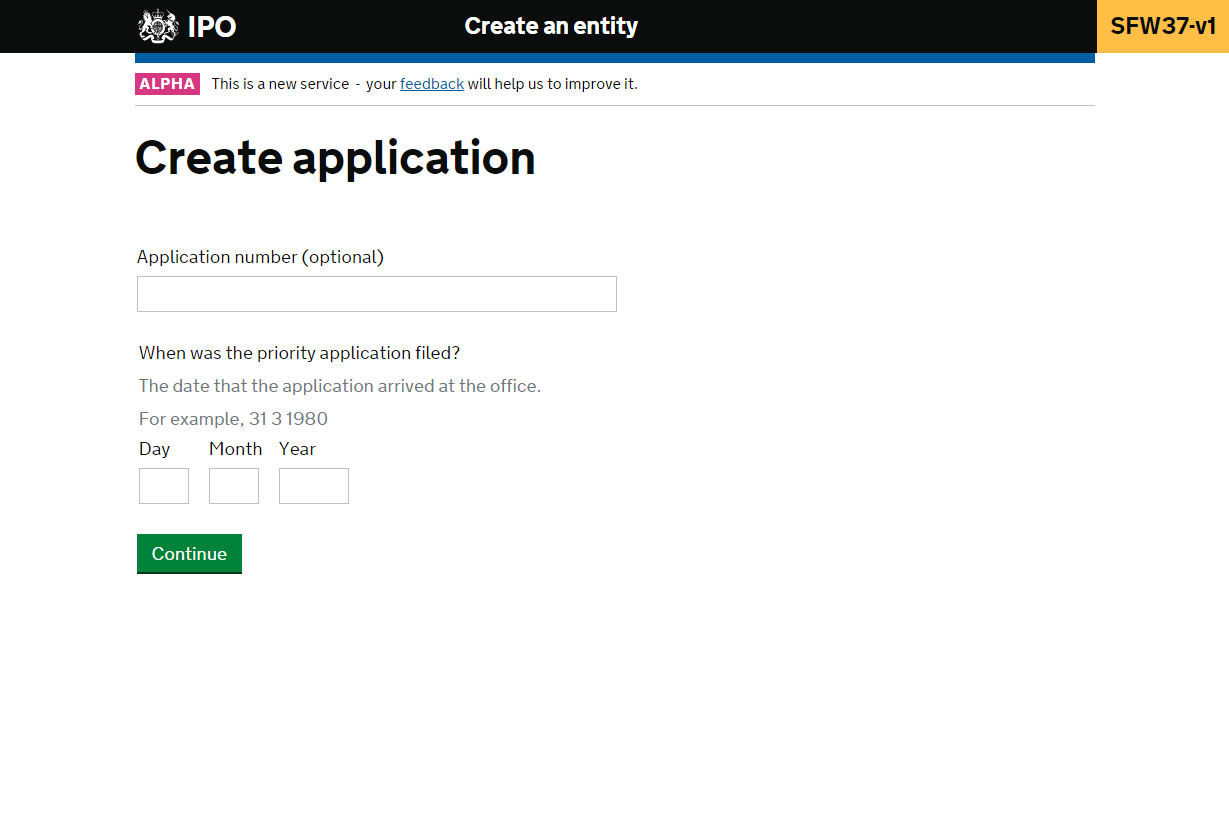1229x836 pixels.
Task: Click the Month input box
Action: [x=233, y=486]
